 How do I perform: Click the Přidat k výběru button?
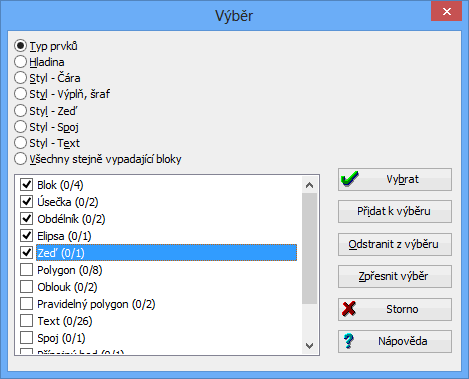click(395, 211)
